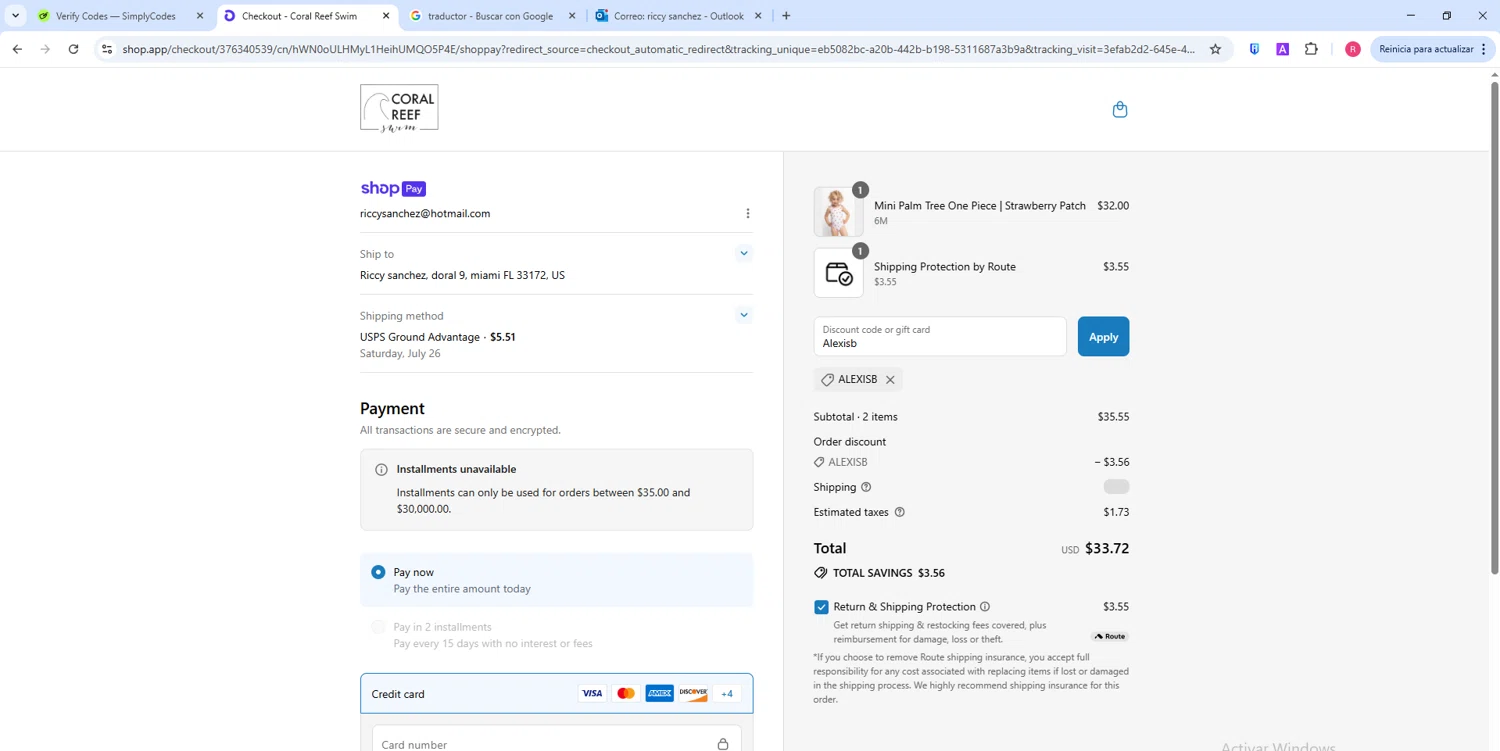Click the lock icon in the Card number field
The image size is (1500, 751).
[x=723, y=744]
